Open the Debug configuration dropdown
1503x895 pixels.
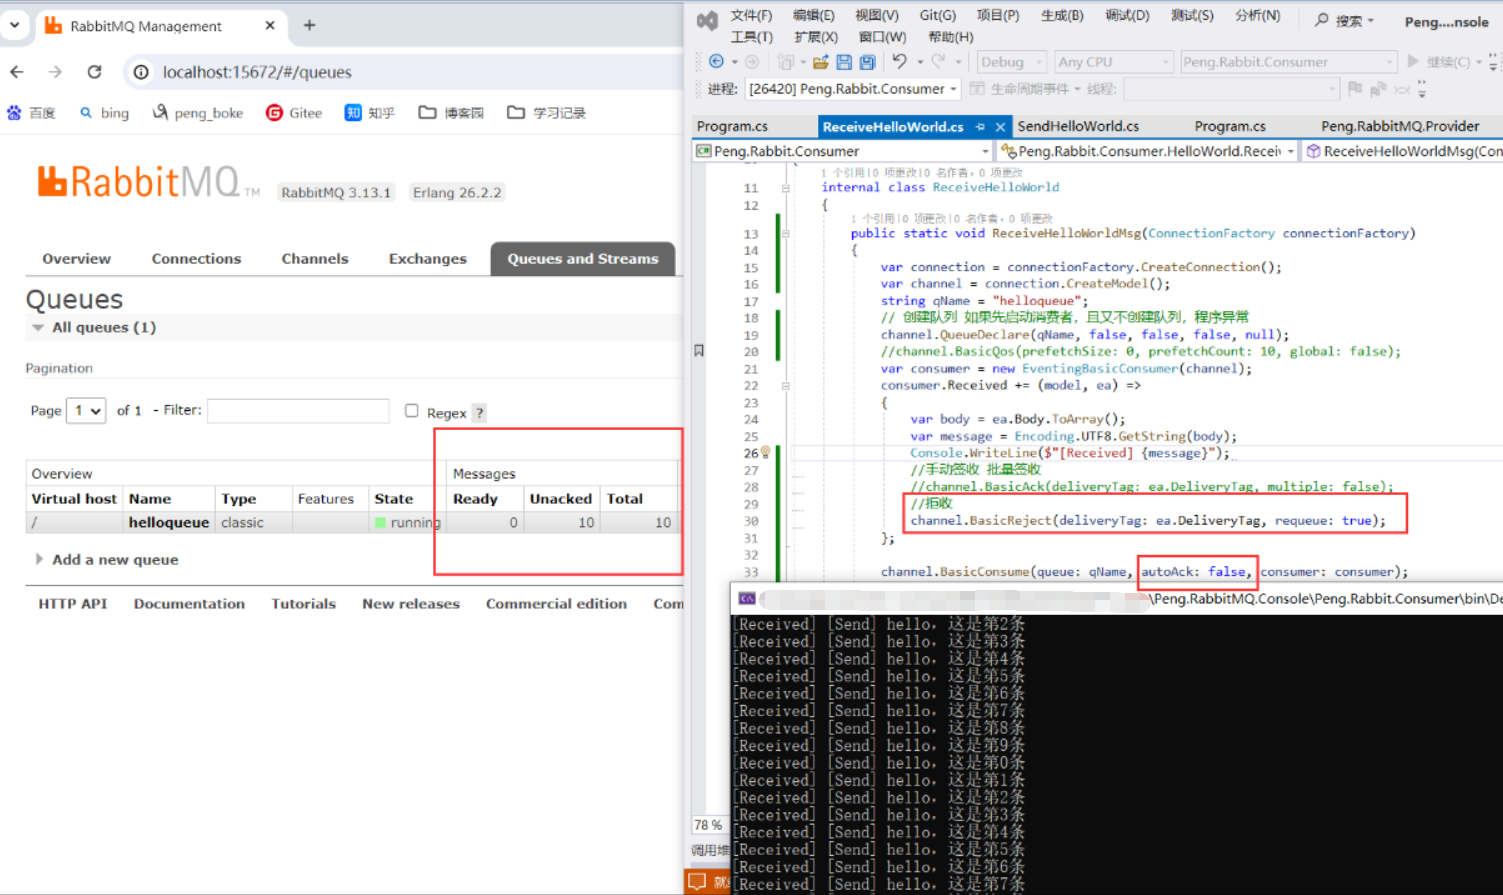1011,62
